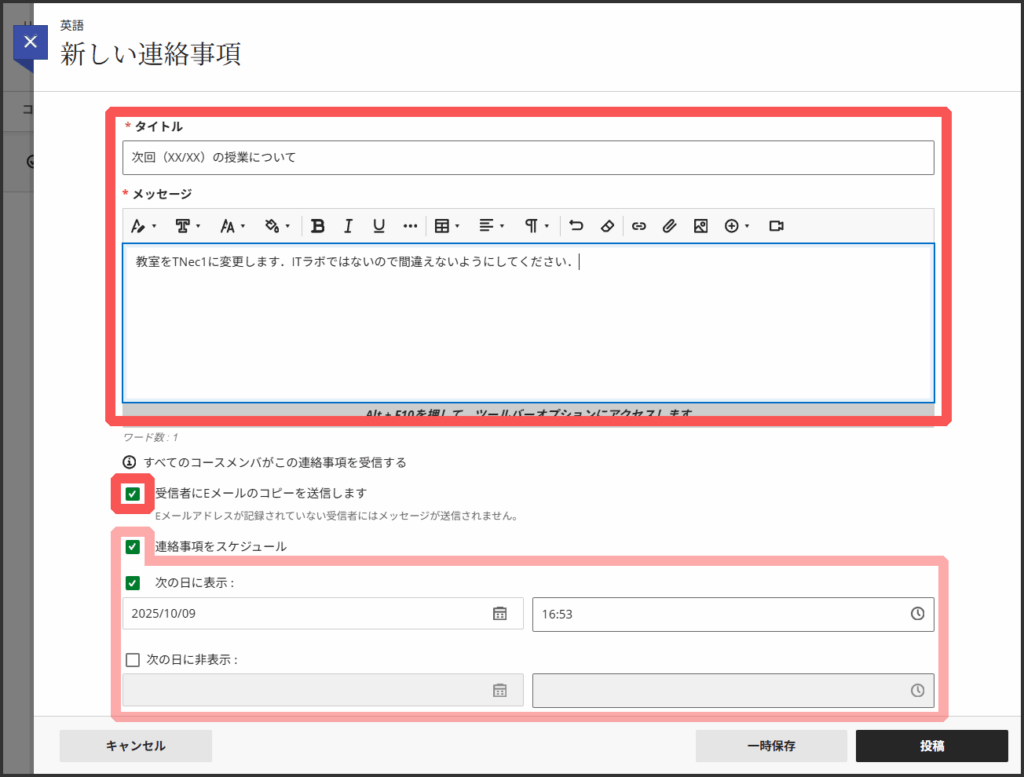Expand the text alignment dropdown
Screen dimensions: 1024x777
click(491, 226)
